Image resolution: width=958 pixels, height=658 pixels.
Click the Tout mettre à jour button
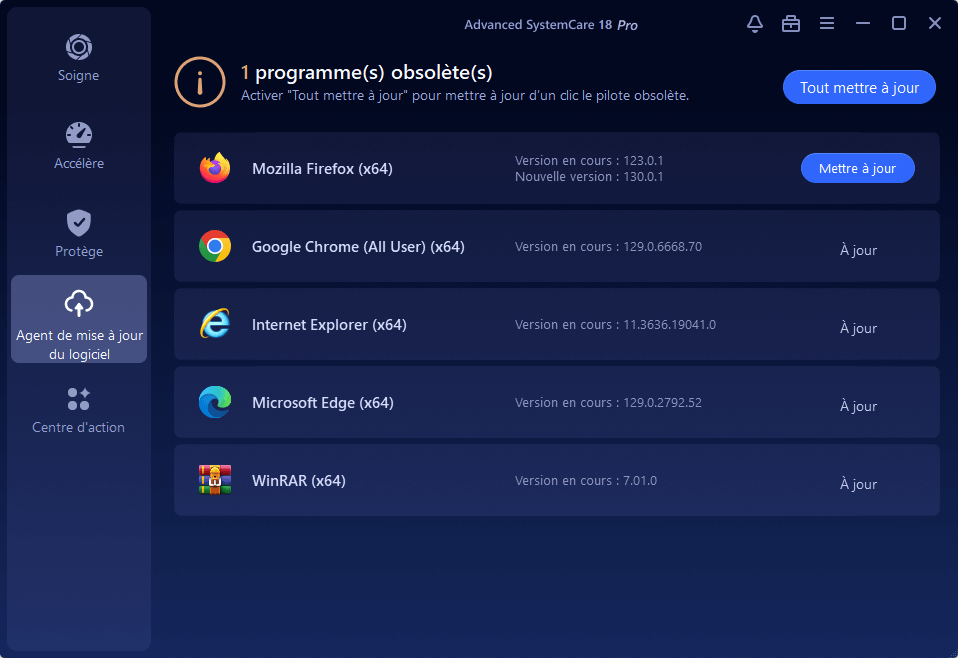tap(859, 87)
